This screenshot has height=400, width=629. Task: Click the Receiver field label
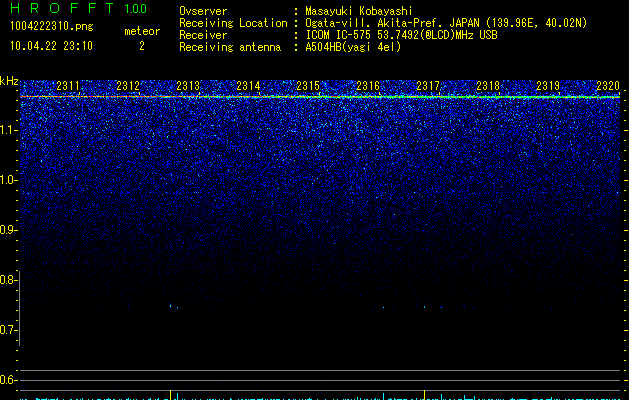(203, 35)
